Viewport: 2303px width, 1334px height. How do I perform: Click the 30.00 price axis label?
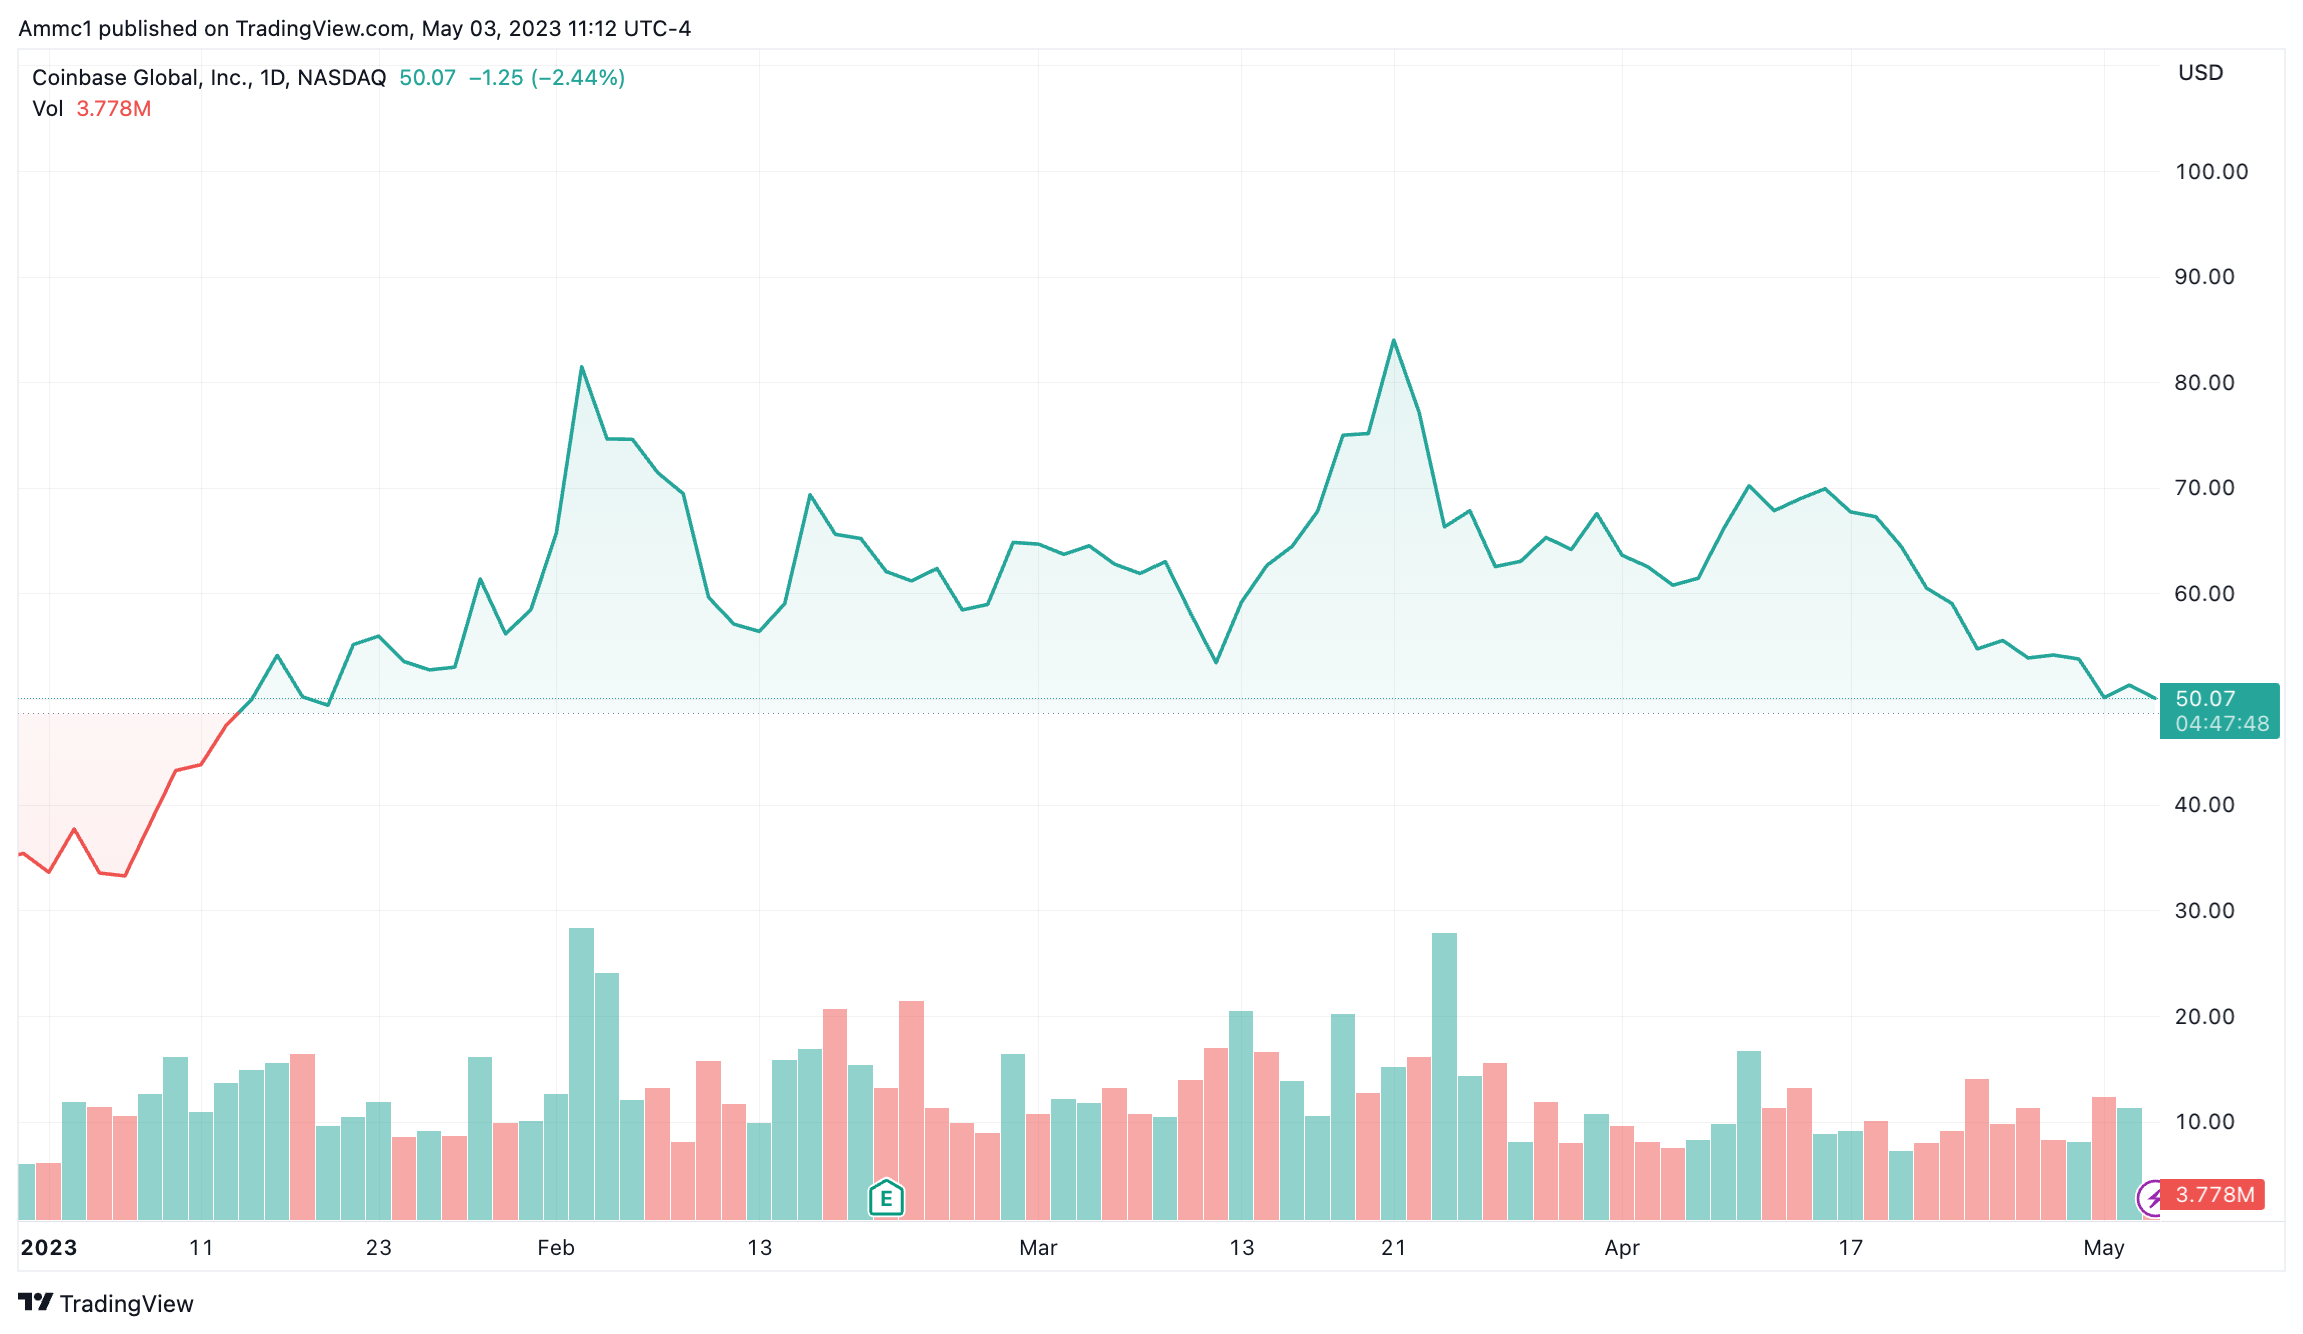click(x=2204, y=910)
